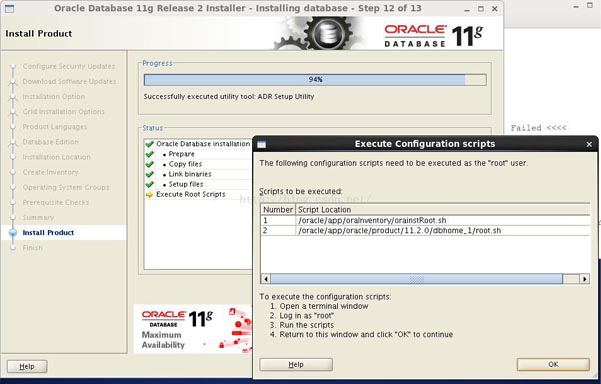The height and width of the screenshot is (384, 601).
Task: Click green check next to Oracle Database installation
Action: [149, 144]
